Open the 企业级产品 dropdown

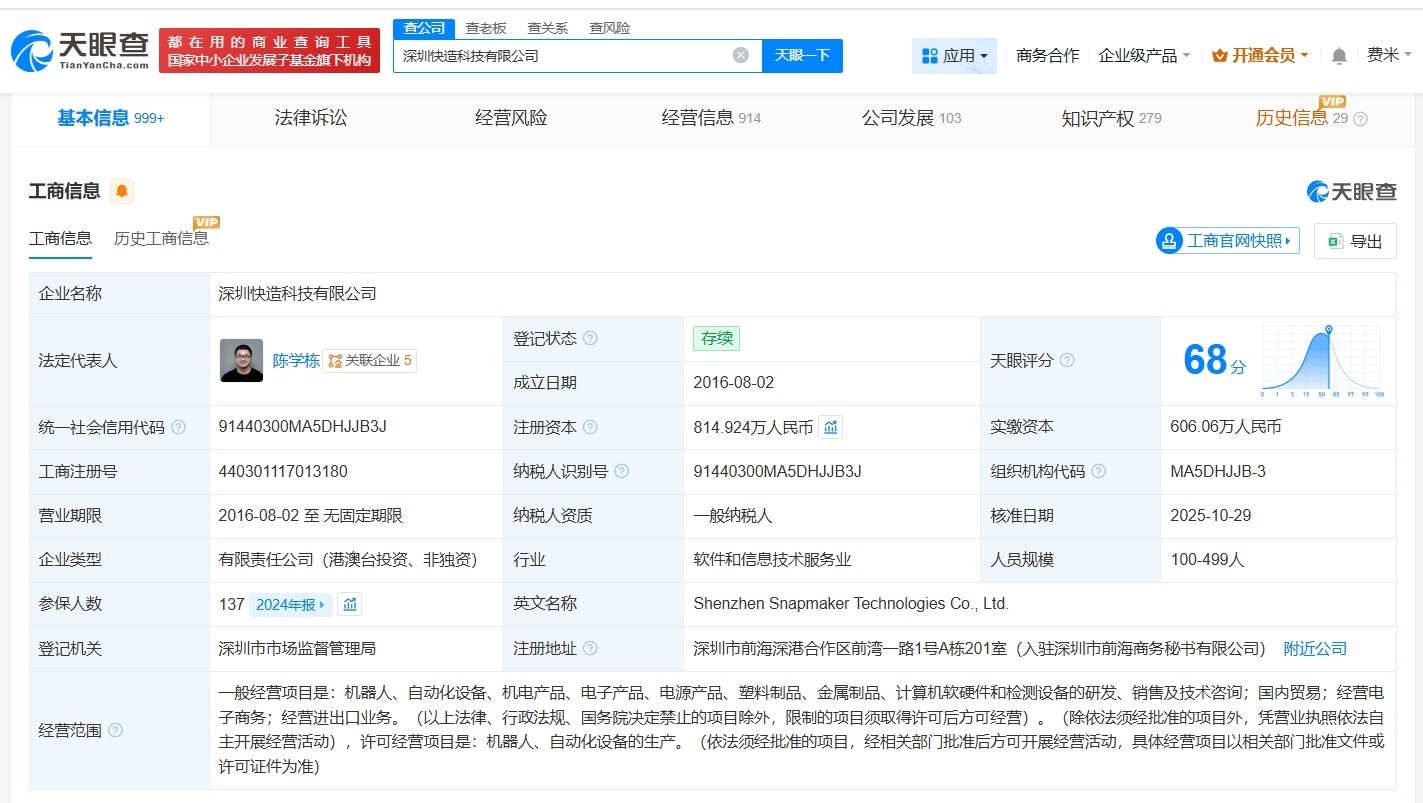pyautogui.click(x=1144, y=56)
